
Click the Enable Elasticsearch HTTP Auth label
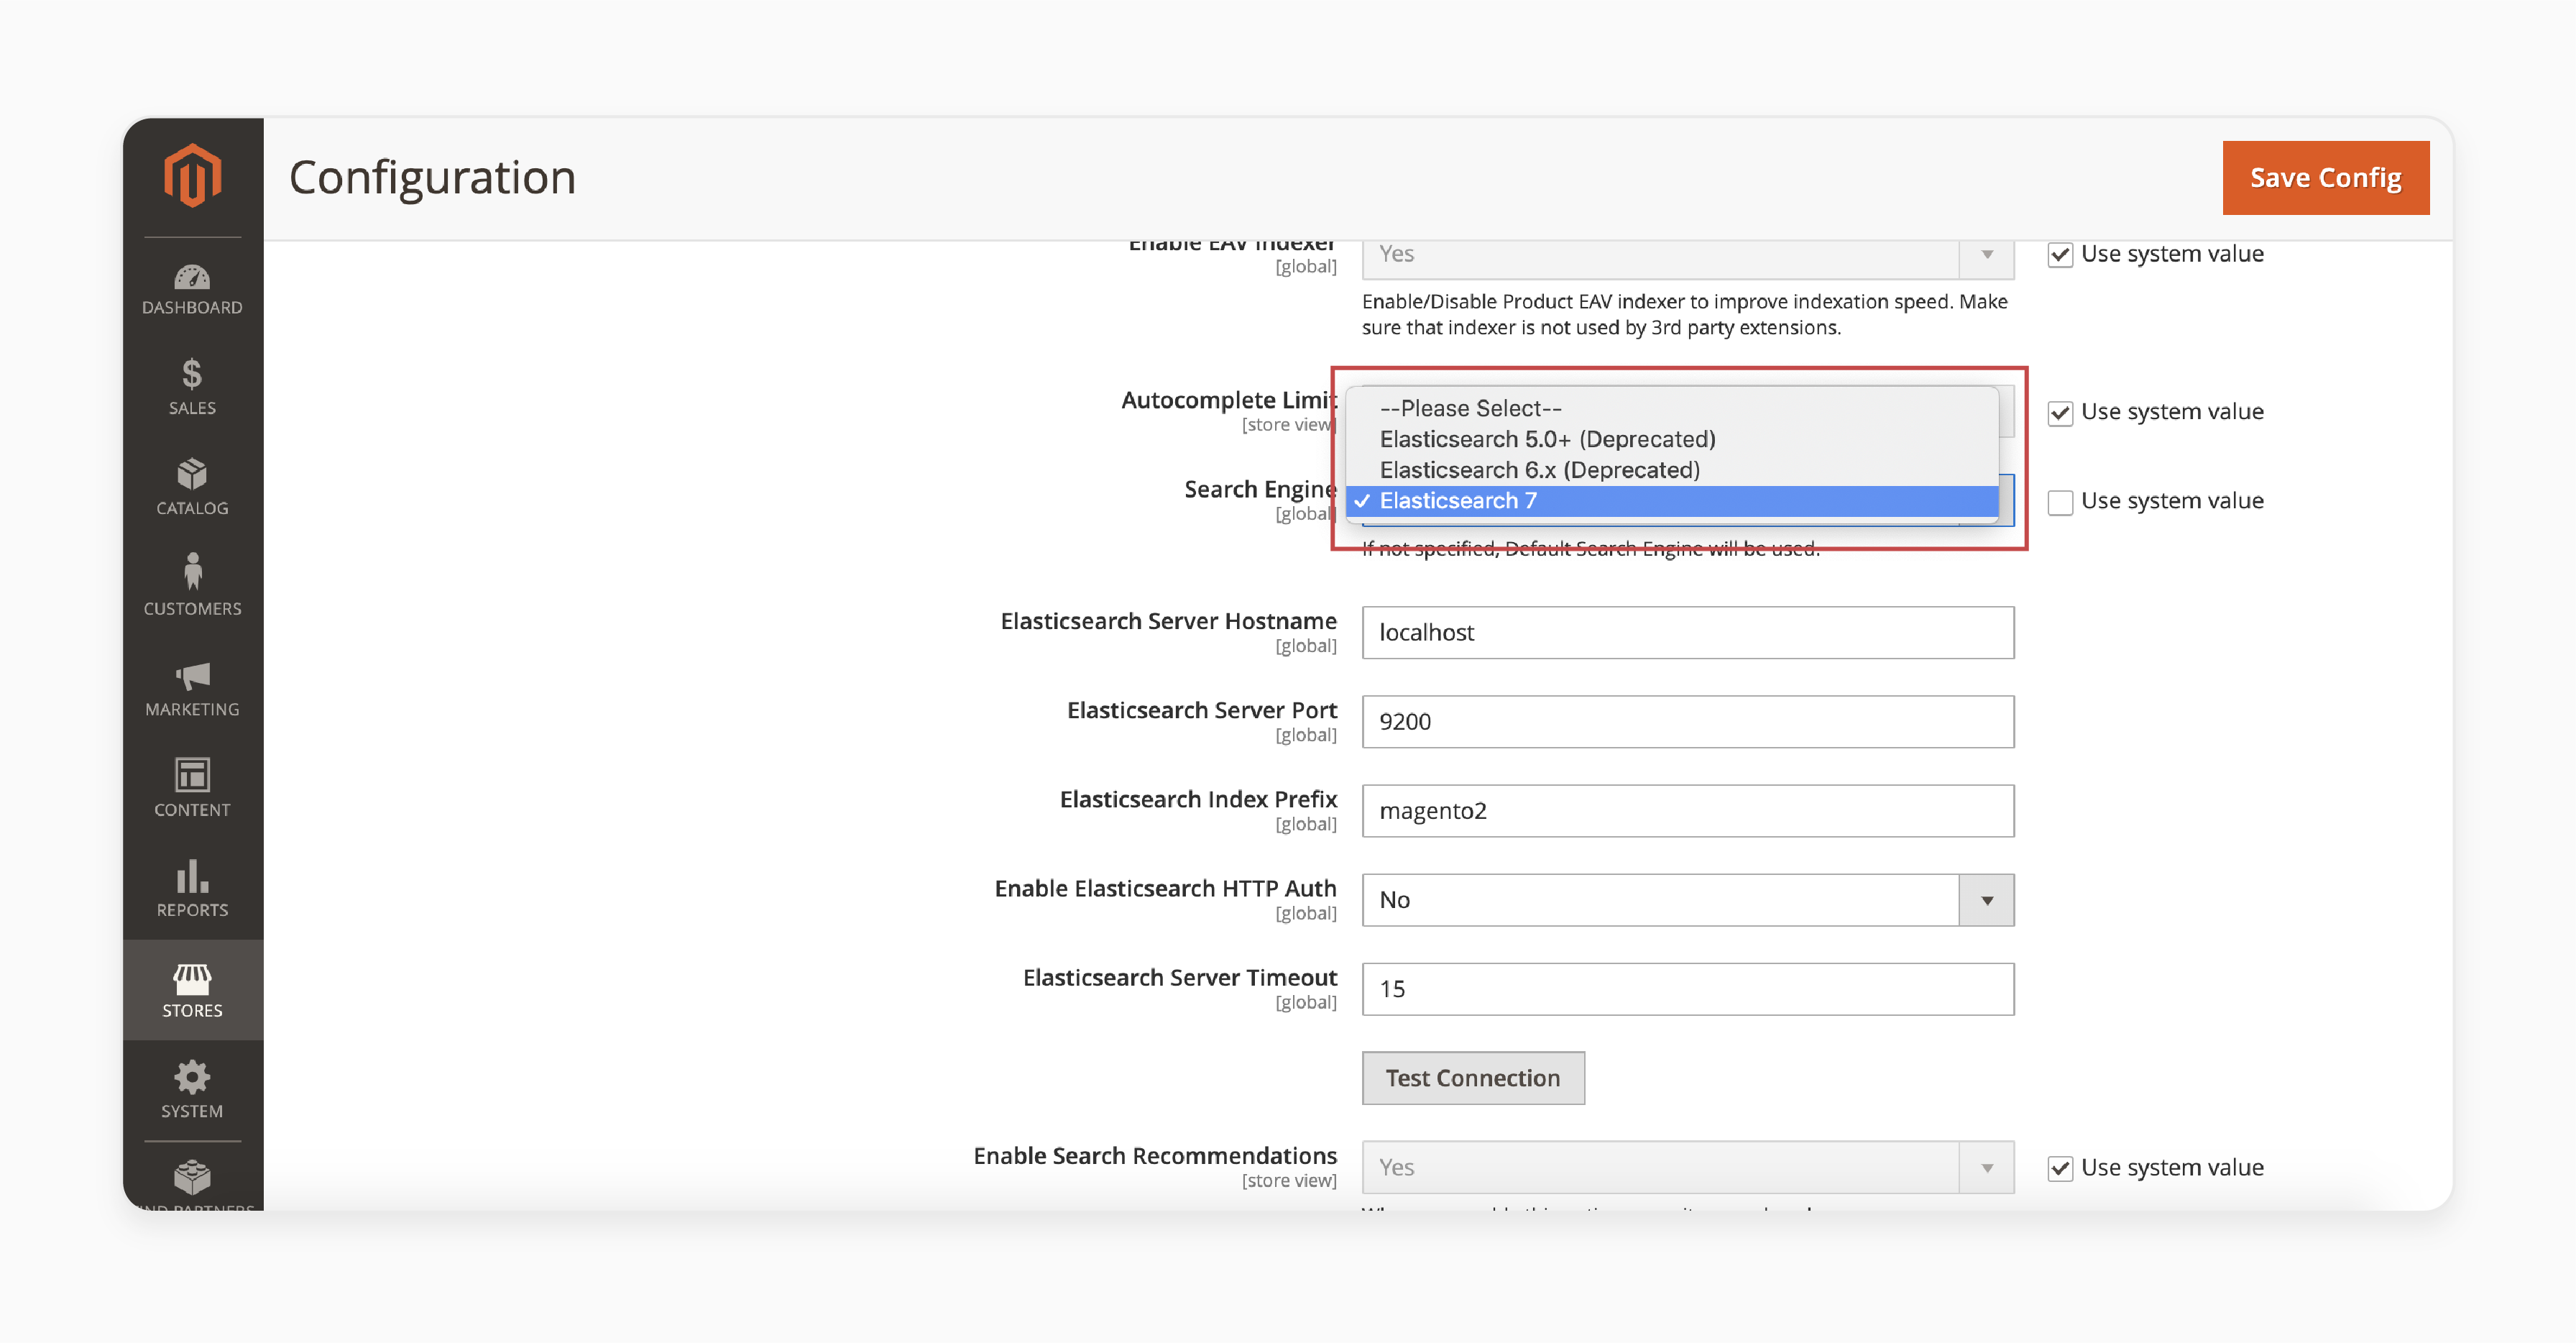1165,888
